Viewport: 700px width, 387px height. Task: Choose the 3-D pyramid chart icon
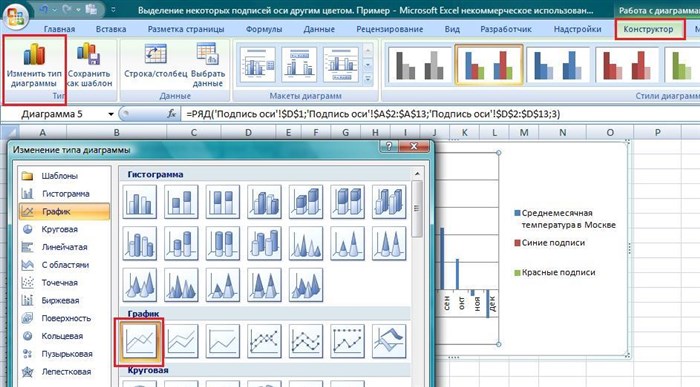point(305,285)
